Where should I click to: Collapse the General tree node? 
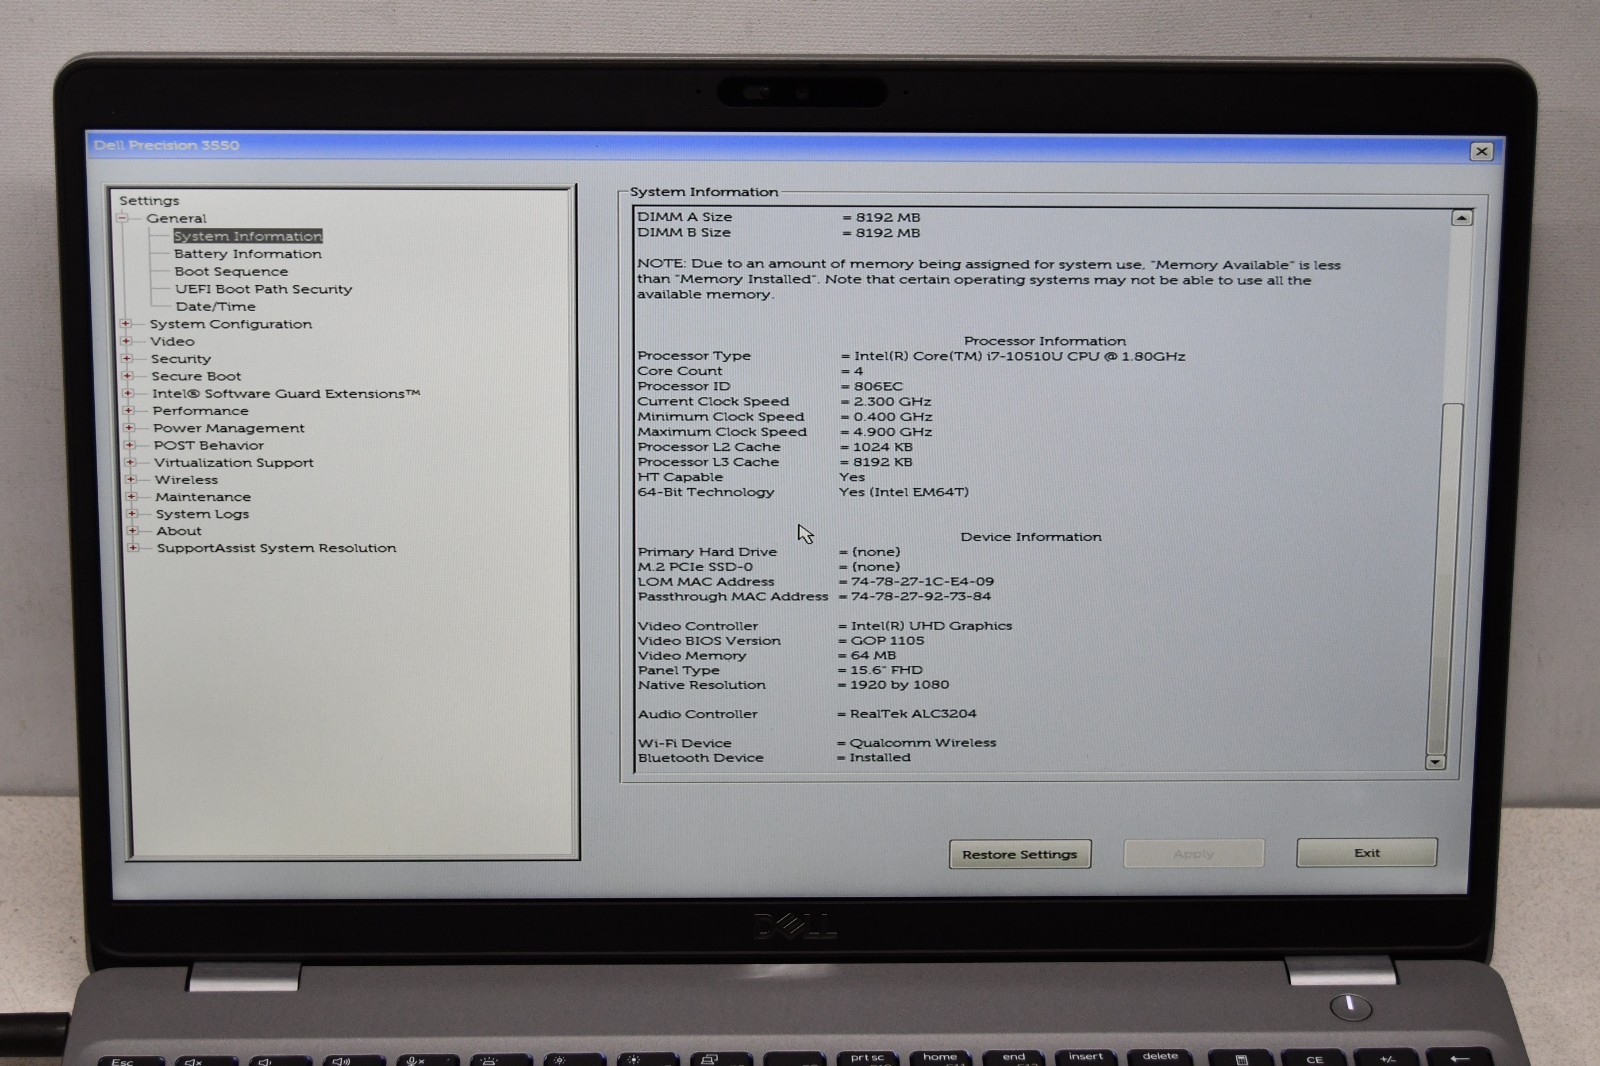click(122, 218)
